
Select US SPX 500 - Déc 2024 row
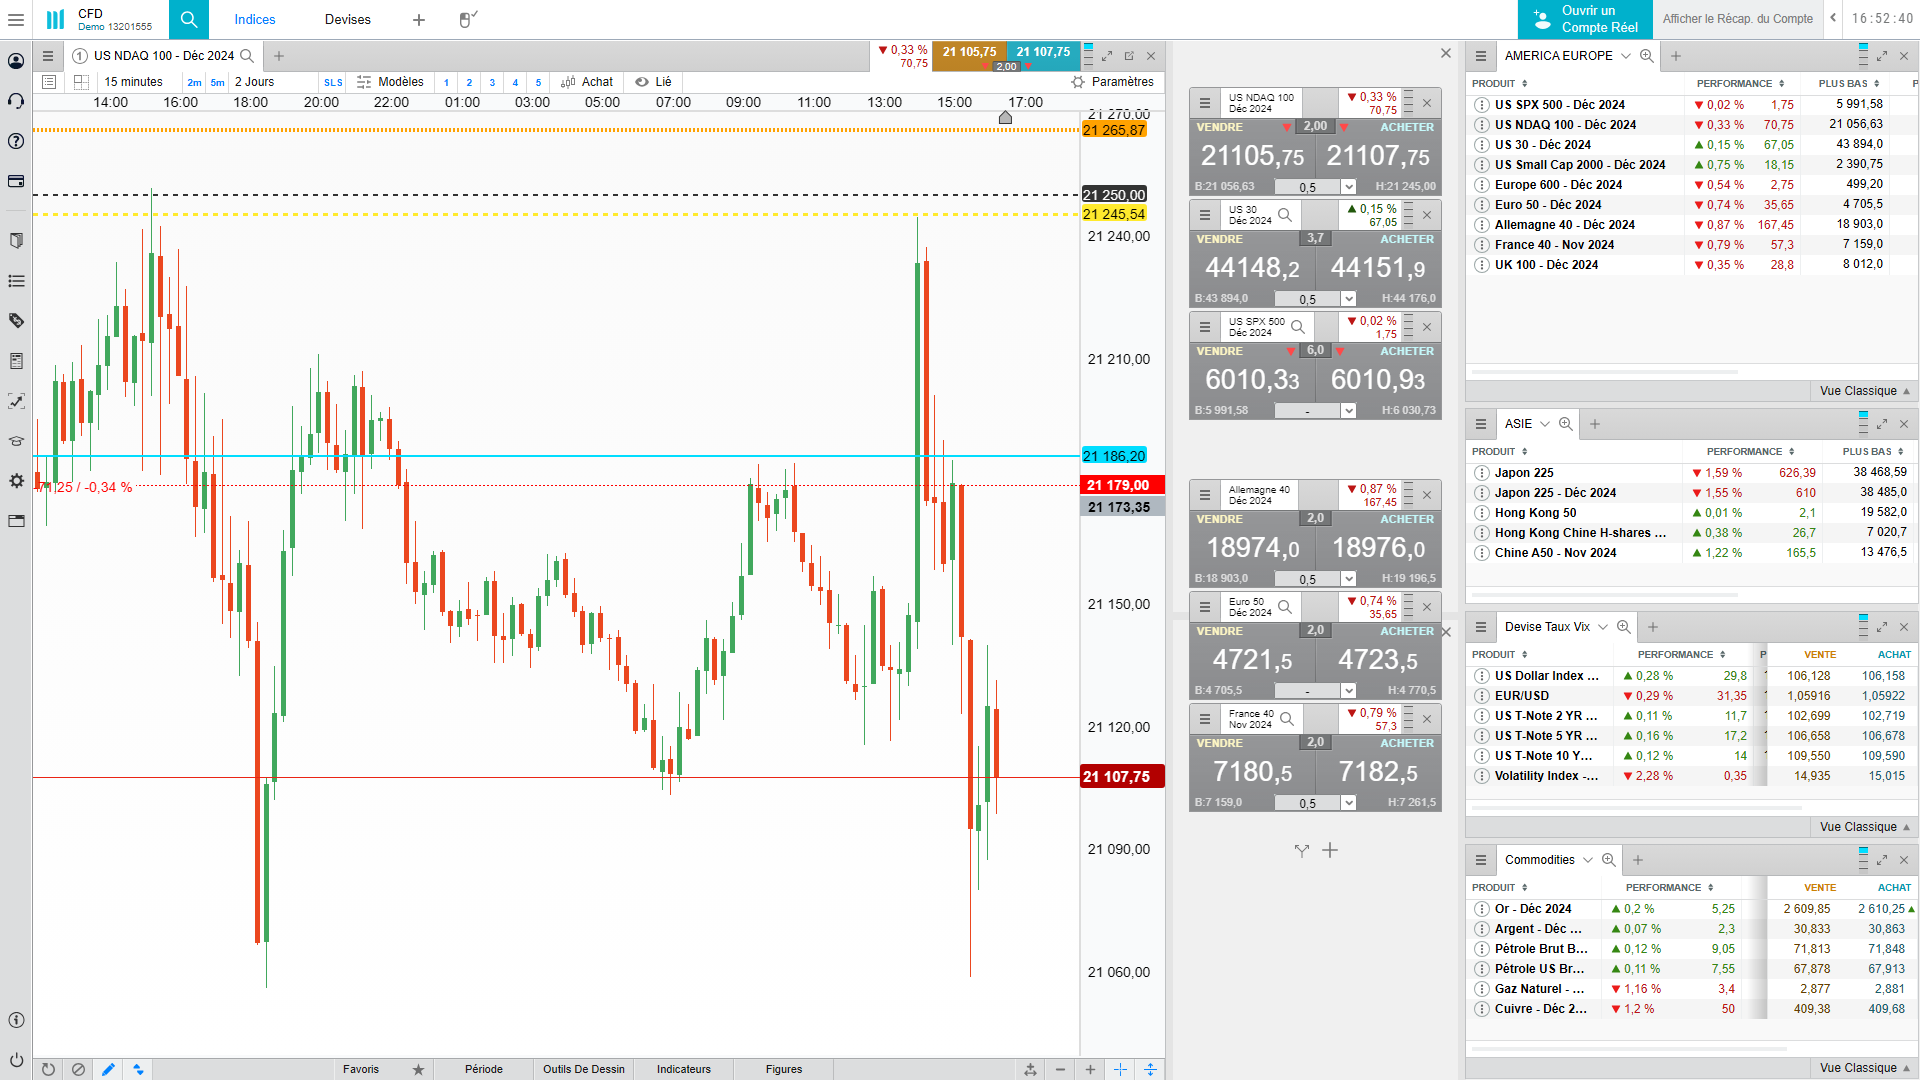pyautogui.click(x=1559, y=104)
